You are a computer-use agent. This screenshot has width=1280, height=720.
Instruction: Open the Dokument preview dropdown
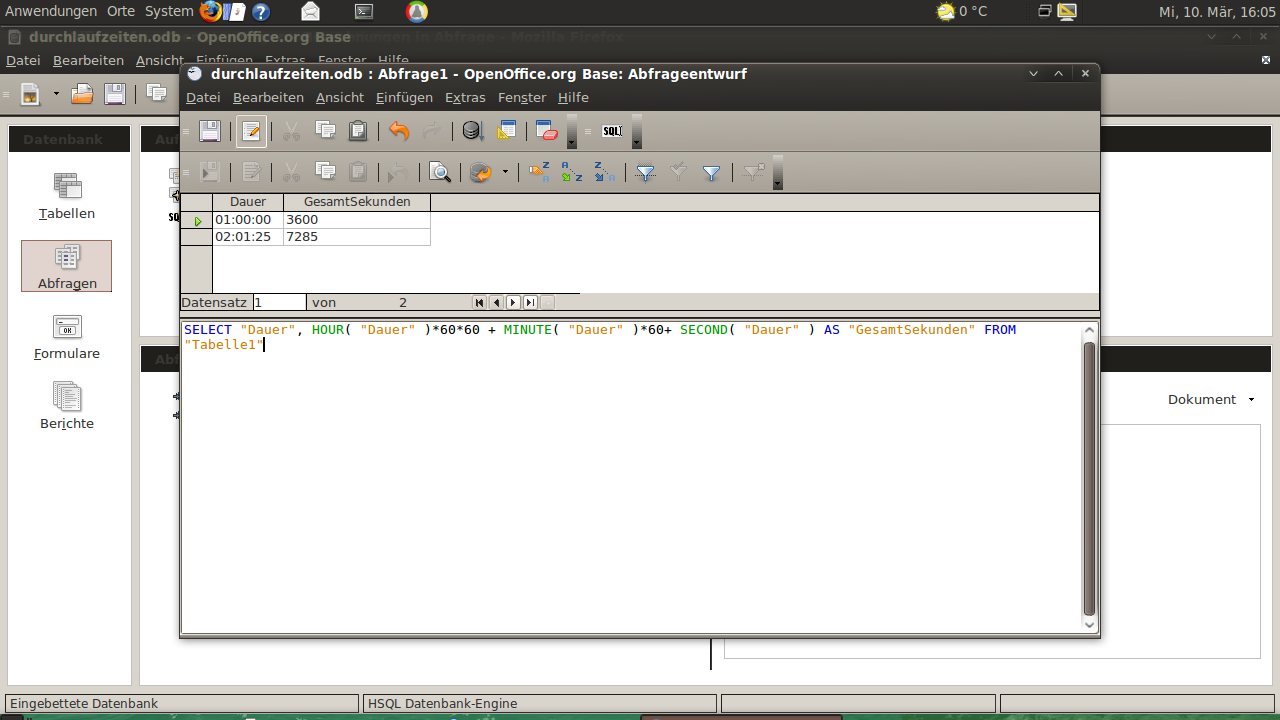pos(1251,400)
